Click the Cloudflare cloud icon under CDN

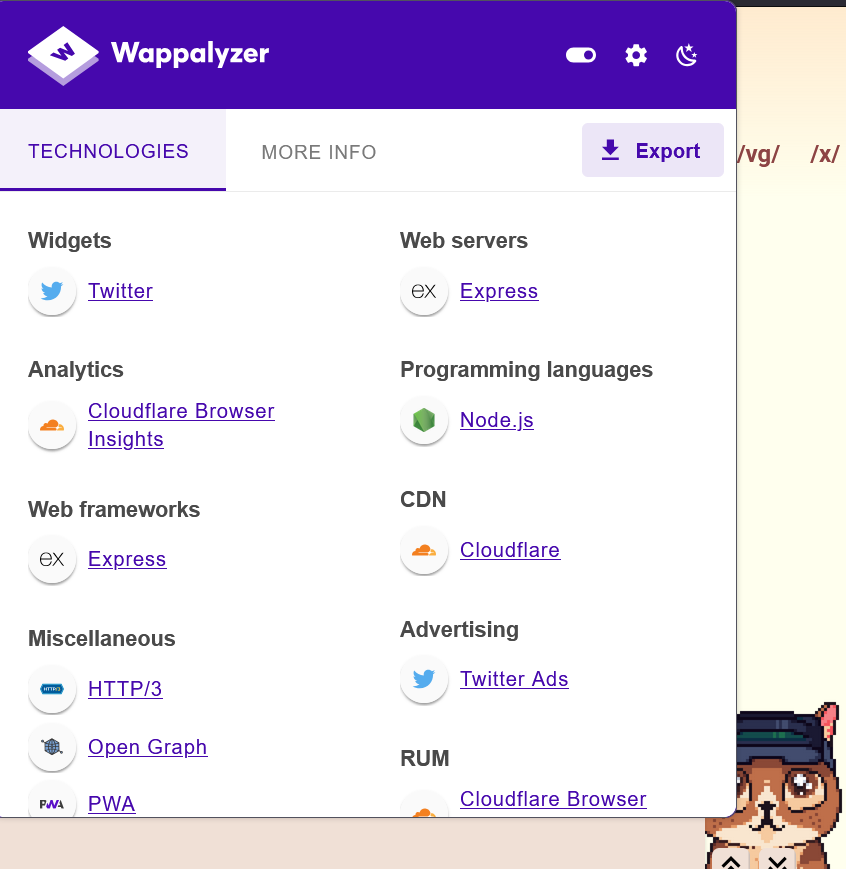[424, 550]
